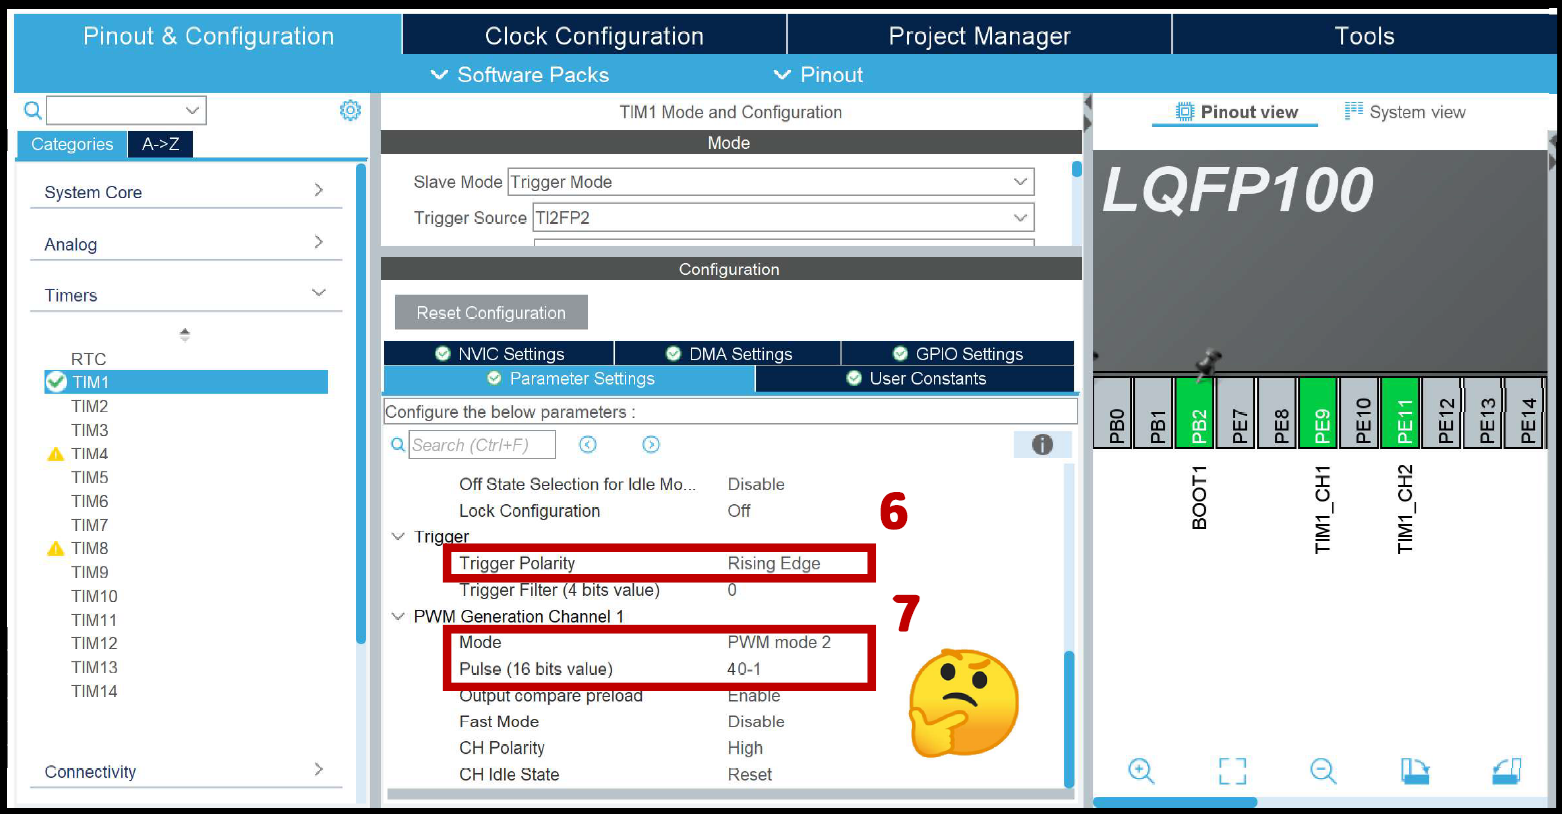1562x814 pixels.
Task: Click the PE9 green pin
Action: 1318,413
